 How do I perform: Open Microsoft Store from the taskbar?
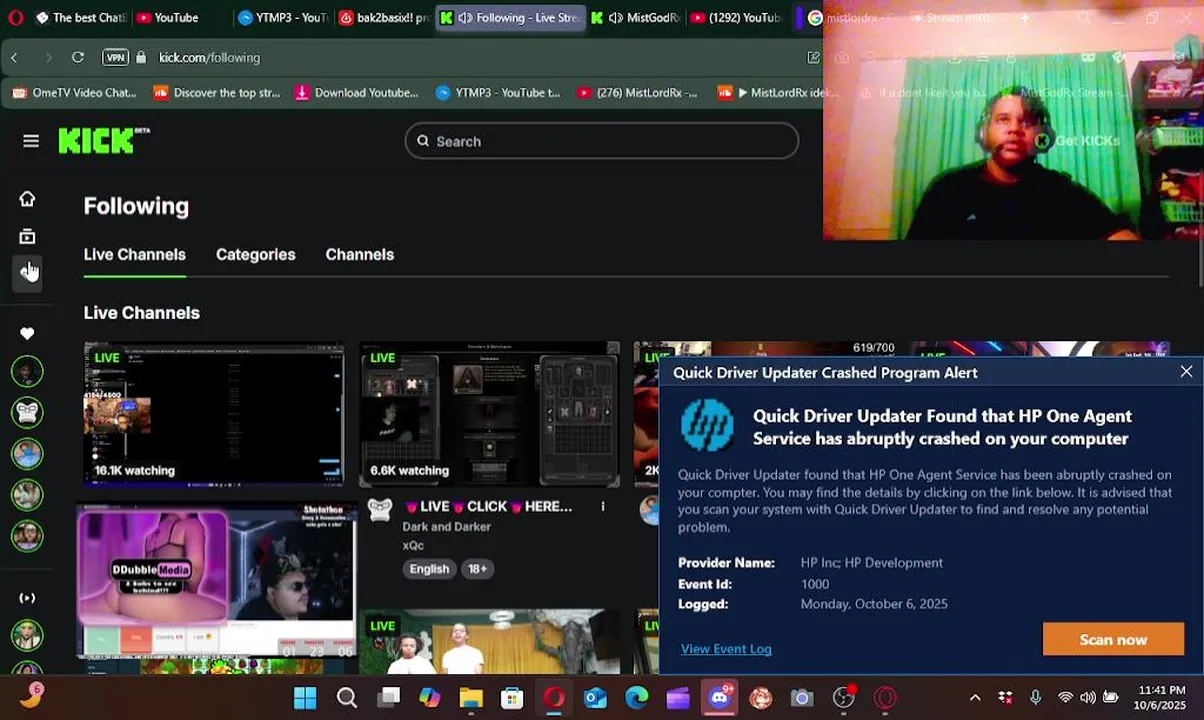(x=512, y=698)
